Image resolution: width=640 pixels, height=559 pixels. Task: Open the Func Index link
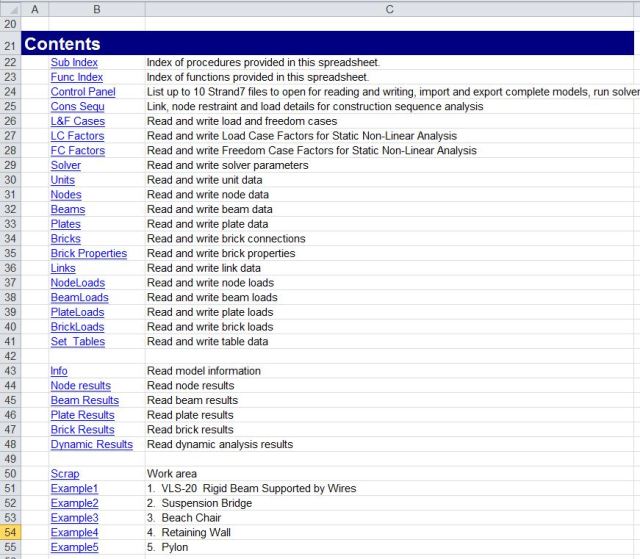(x=76, y=77)
